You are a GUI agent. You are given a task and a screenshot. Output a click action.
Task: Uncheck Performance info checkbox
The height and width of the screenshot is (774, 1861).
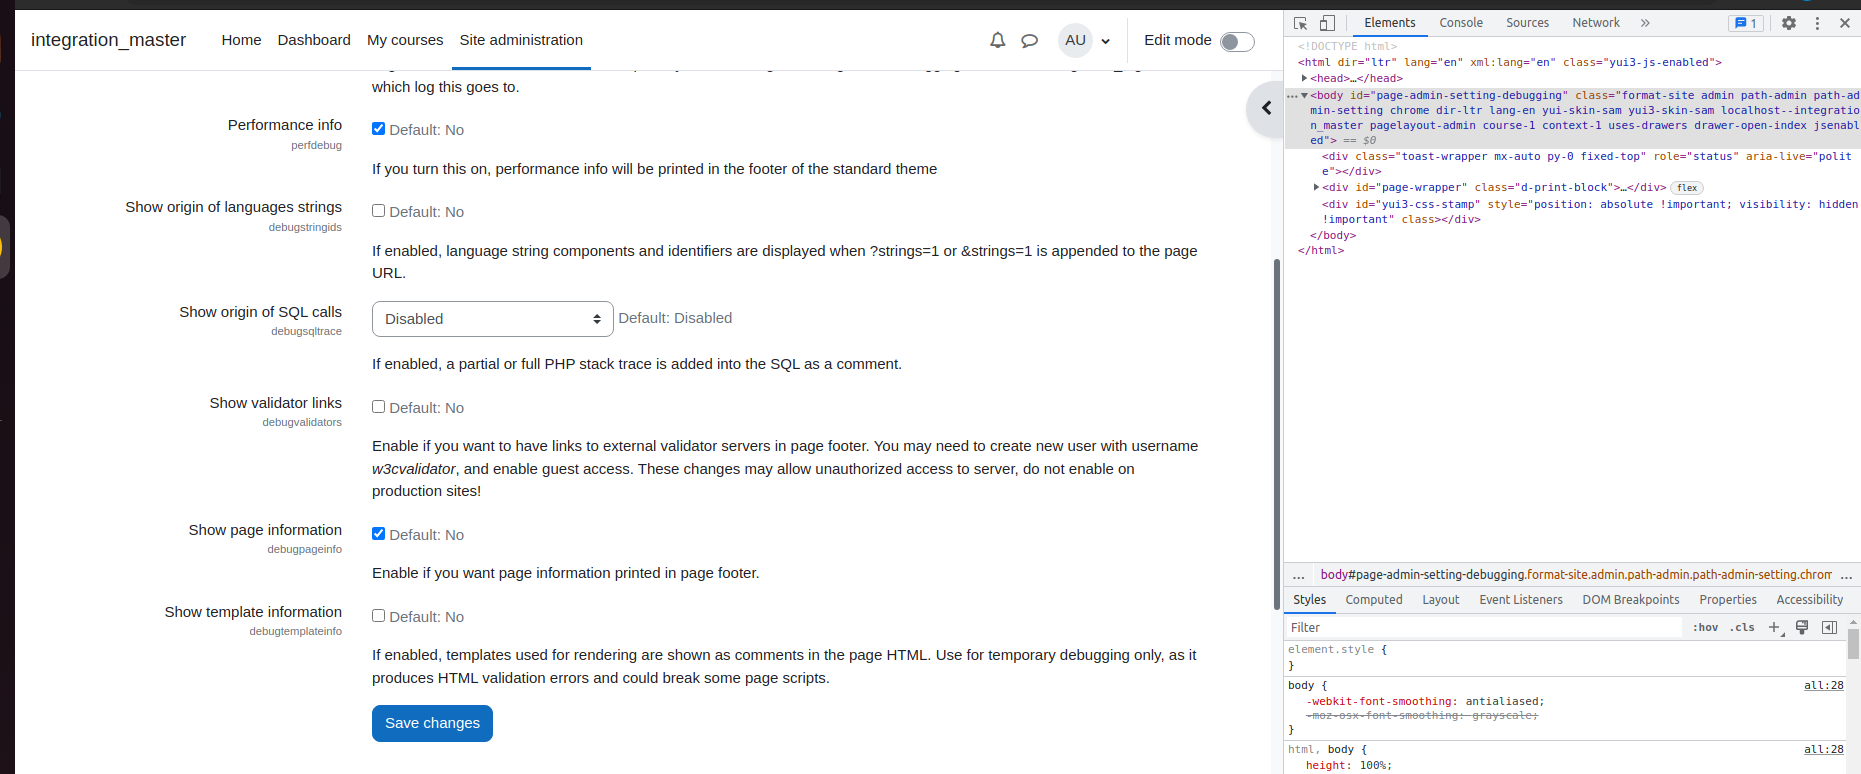[x=379, y=128]
